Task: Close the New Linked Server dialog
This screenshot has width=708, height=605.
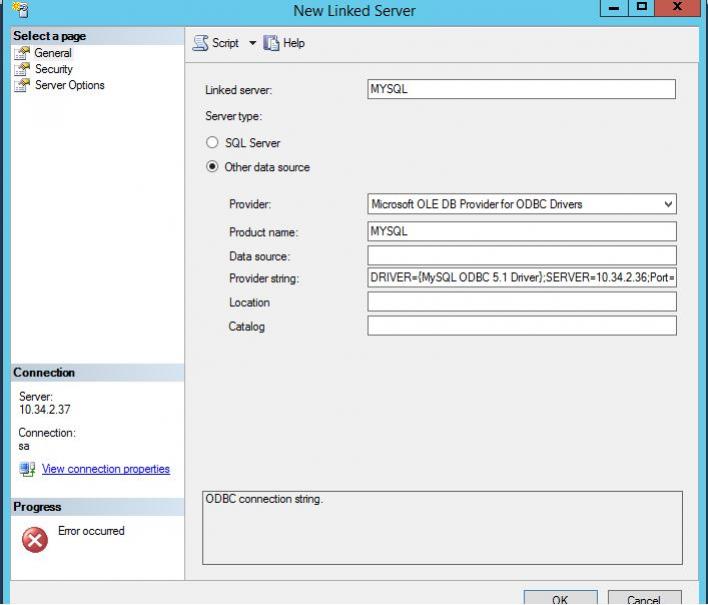Action: pyautogui.click(x=678, y=8)
